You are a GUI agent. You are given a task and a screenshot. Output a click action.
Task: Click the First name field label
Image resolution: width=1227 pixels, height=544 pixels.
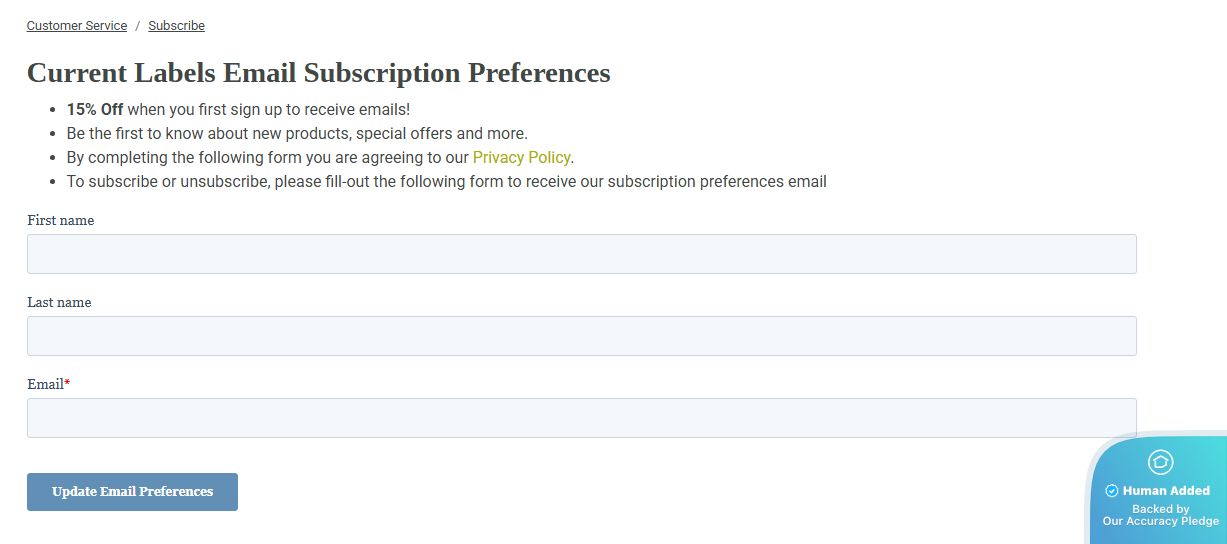pos(60,221)
